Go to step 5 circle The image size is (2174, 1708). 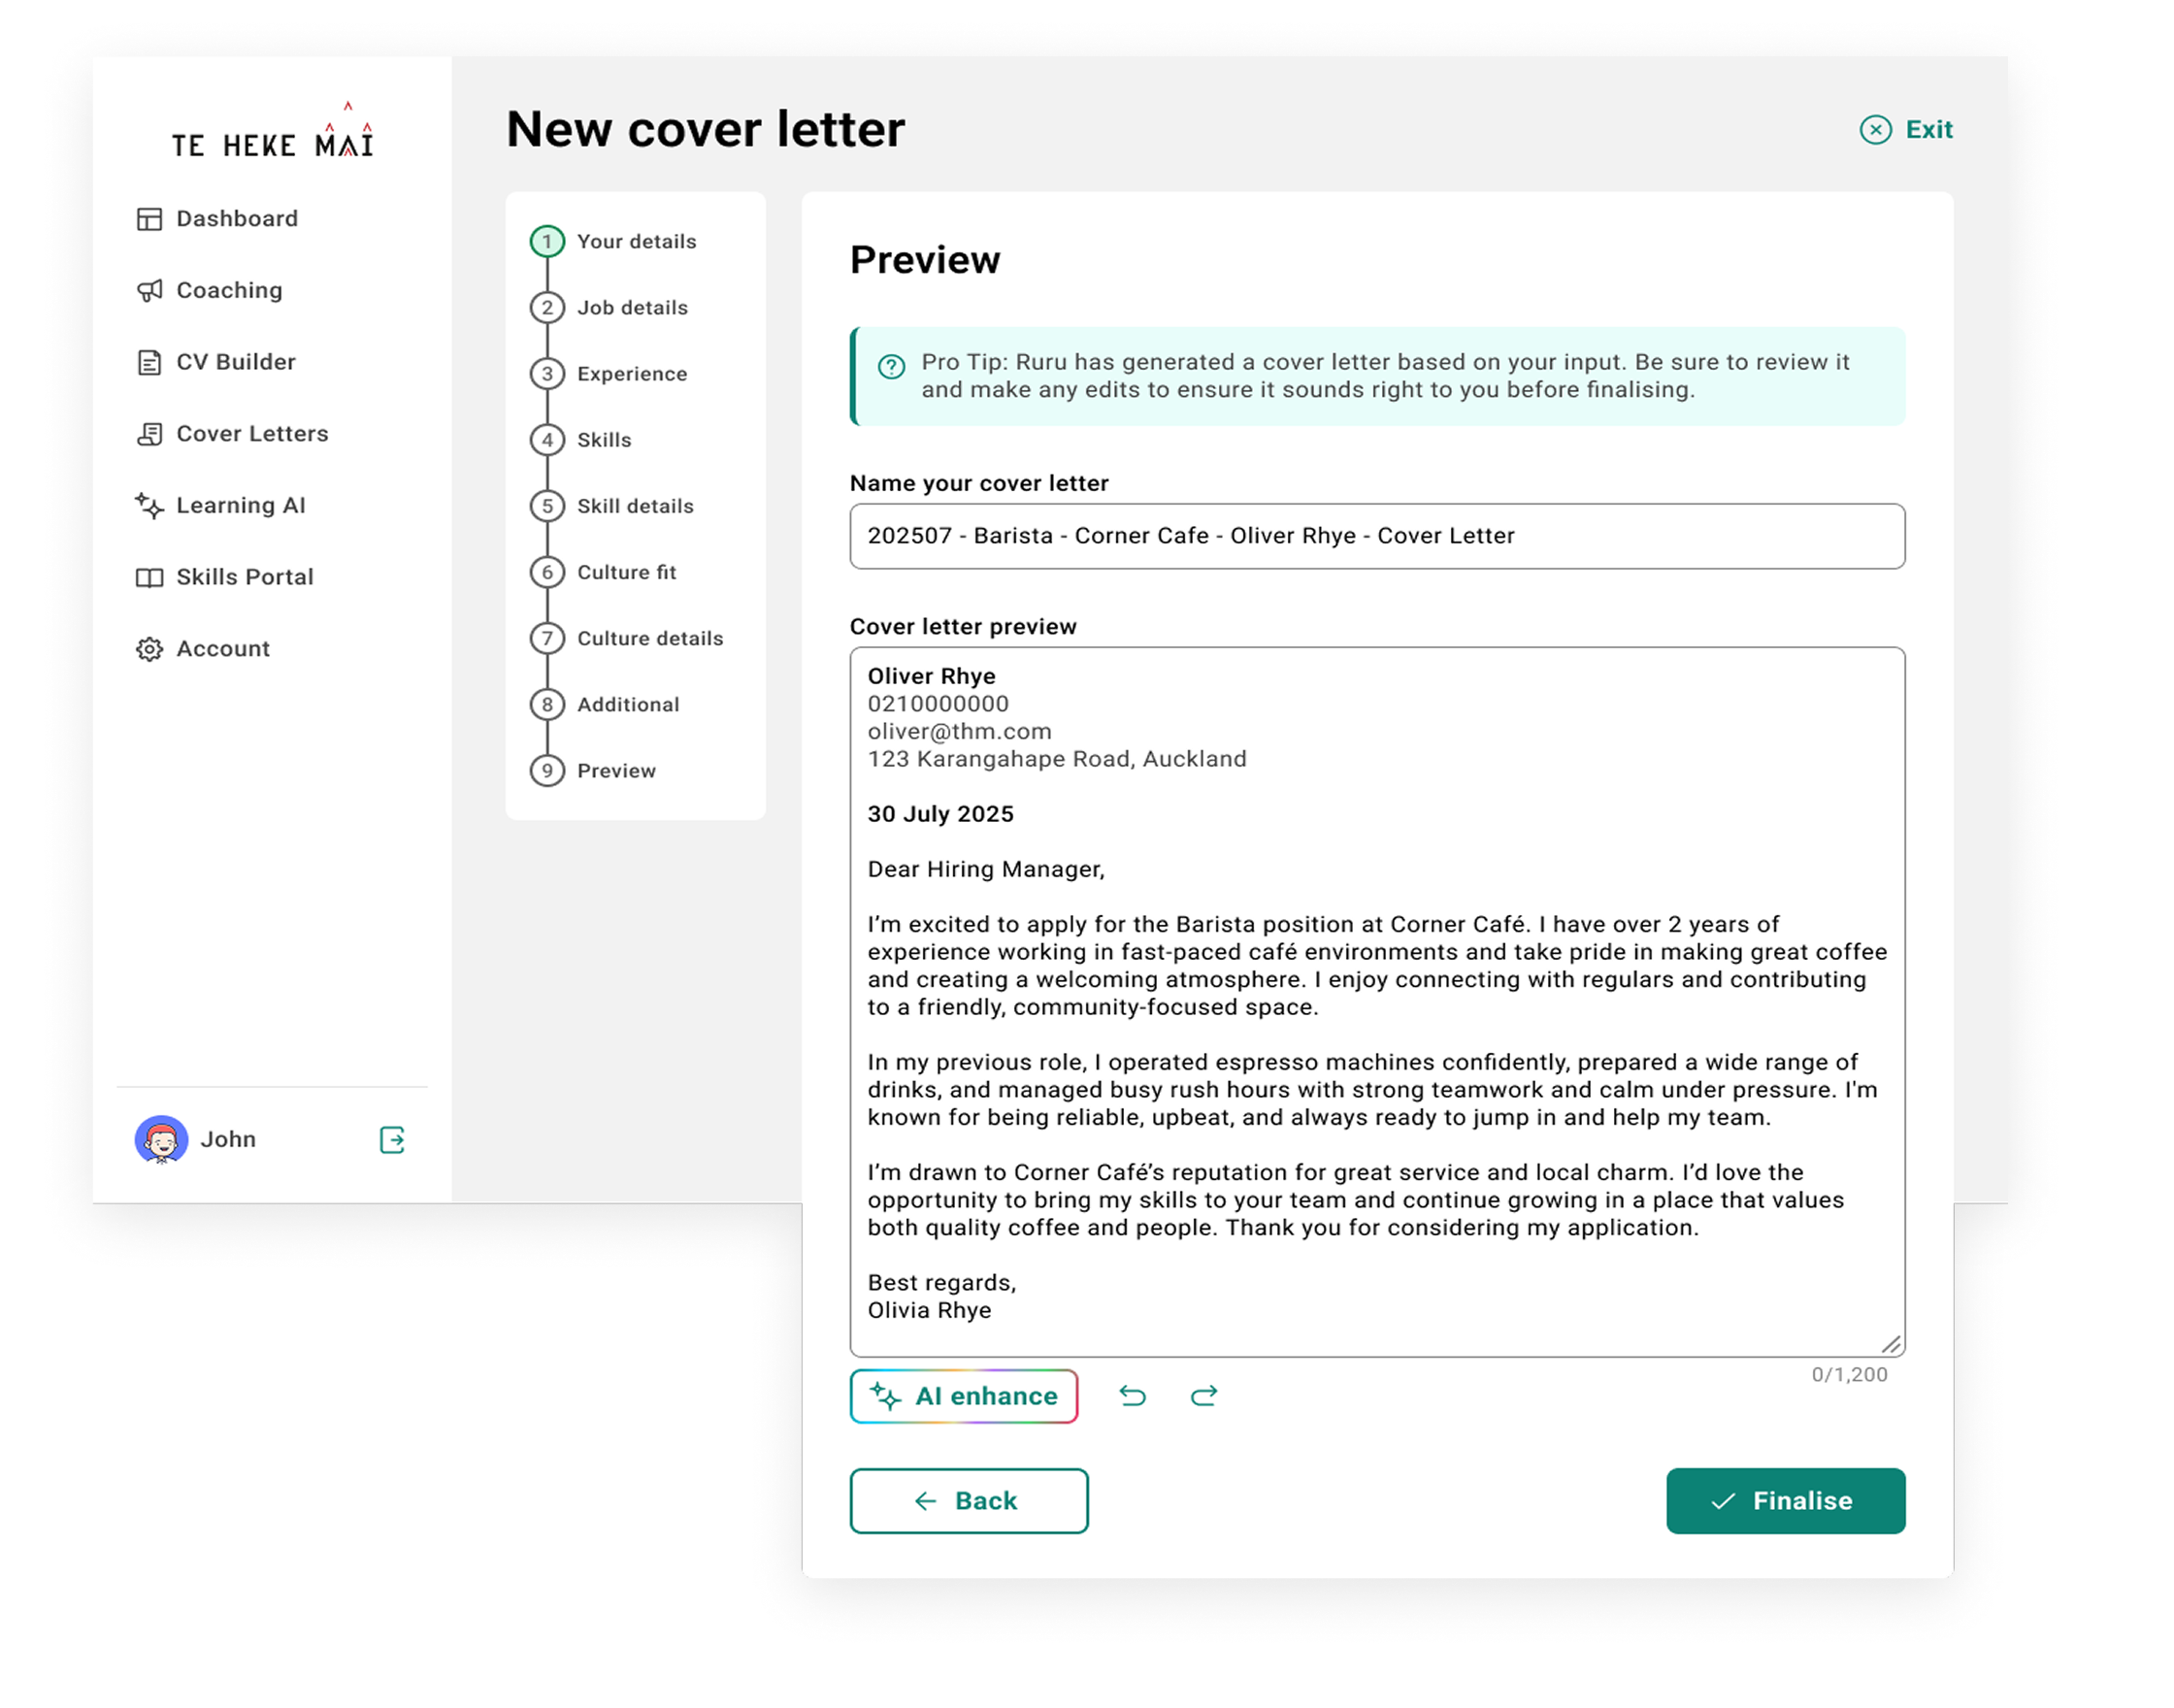(x=547, y=506)
